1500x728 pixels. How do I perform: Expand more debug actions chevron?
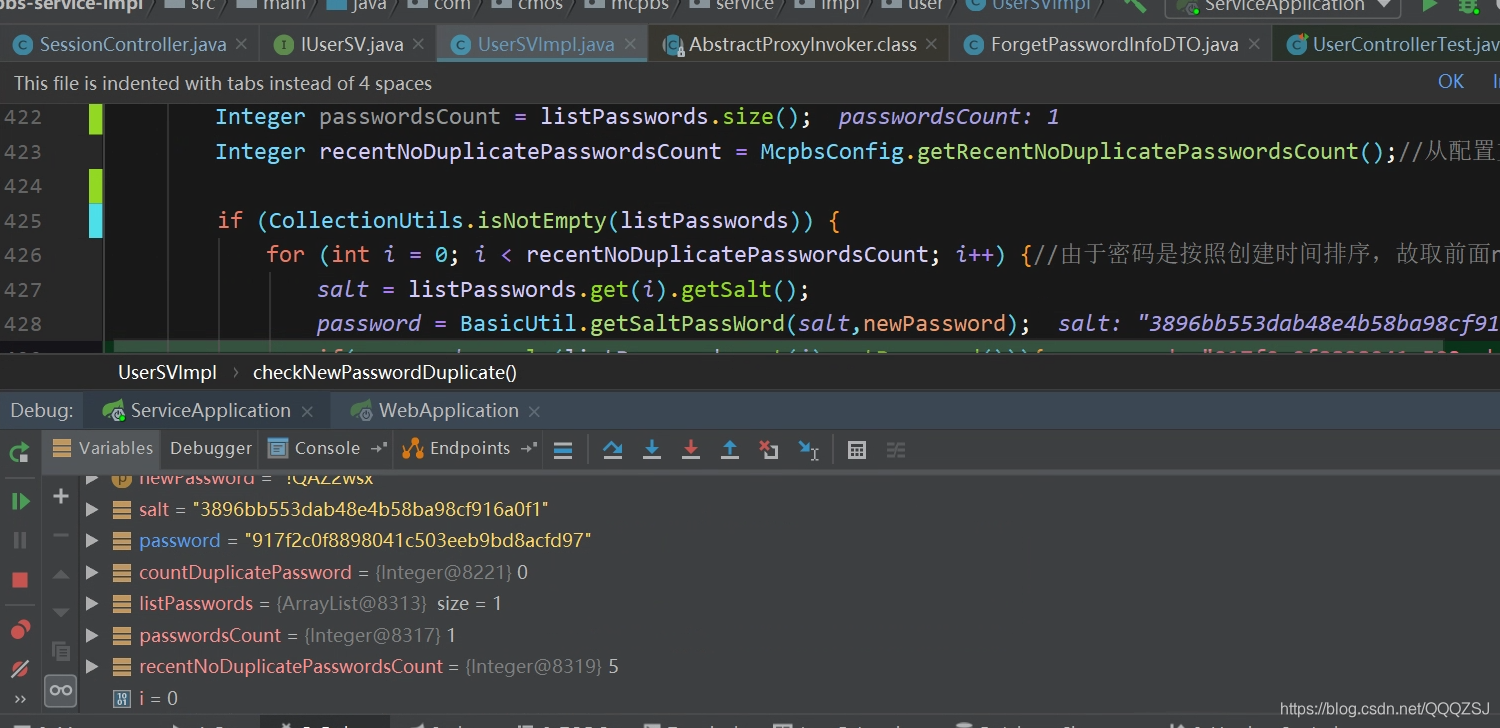coord(19,699)
